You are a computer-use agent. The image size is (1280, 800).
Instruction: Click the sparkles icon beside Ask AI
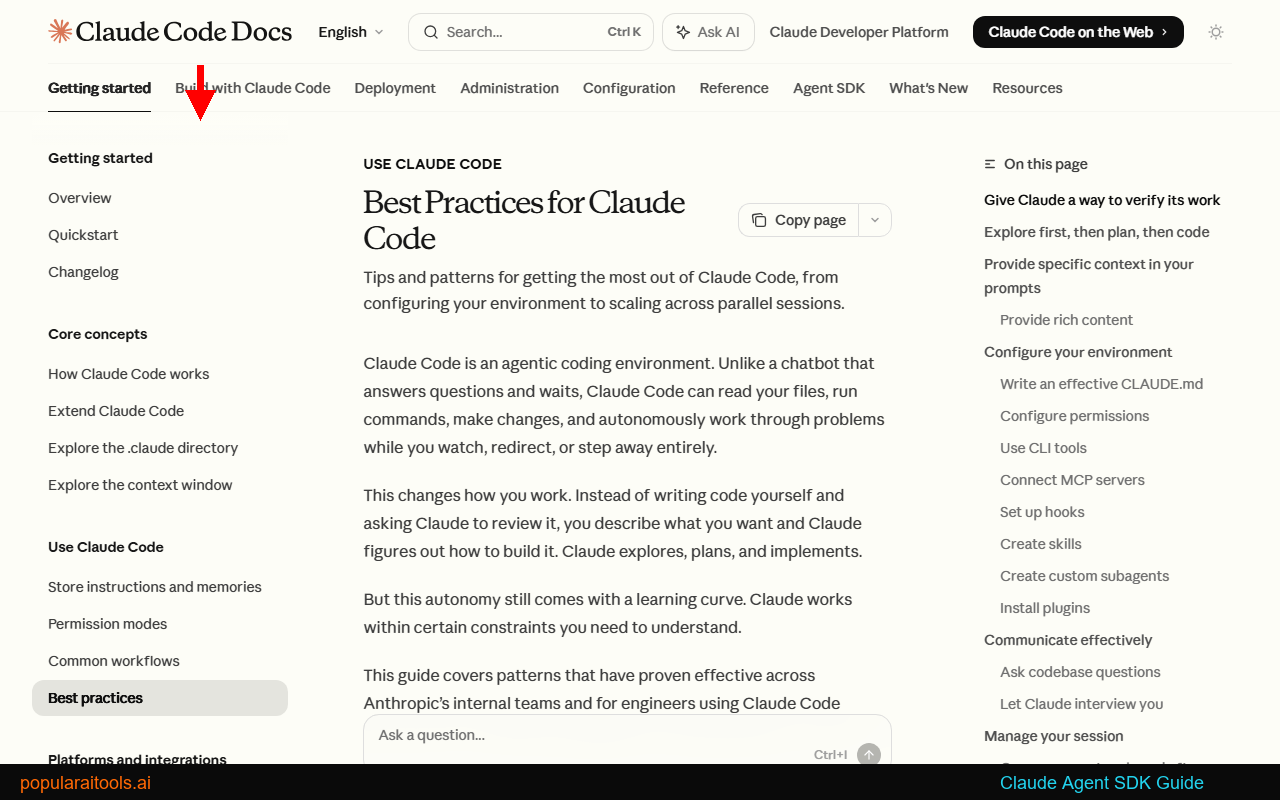coord(685,31)
